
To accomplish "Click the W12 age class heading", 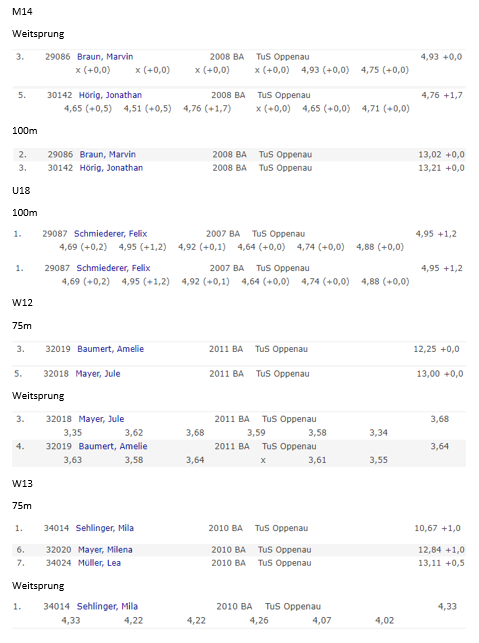I will (x=22, y=303).
